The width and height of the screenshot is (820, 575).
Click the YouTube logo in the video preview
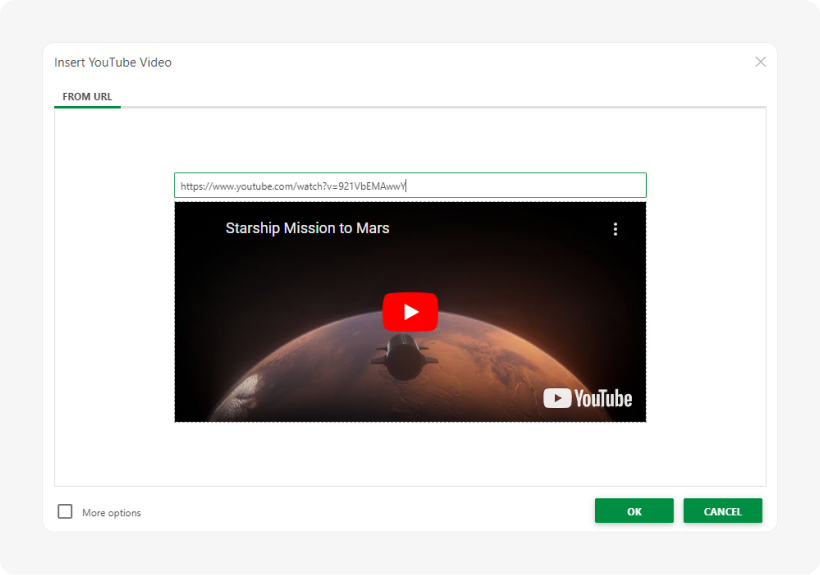tap(587, 398)
